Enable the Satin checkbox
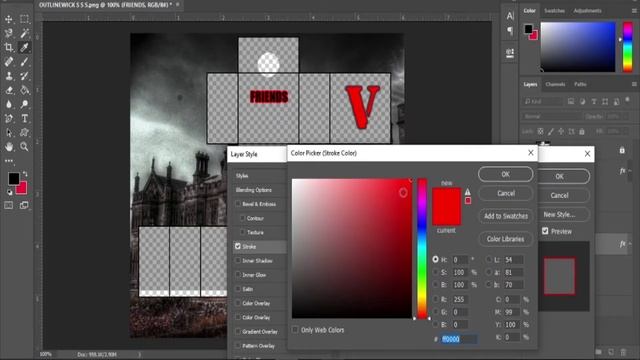The height and width of the screenshot is (360, 640). coord(238,289)
